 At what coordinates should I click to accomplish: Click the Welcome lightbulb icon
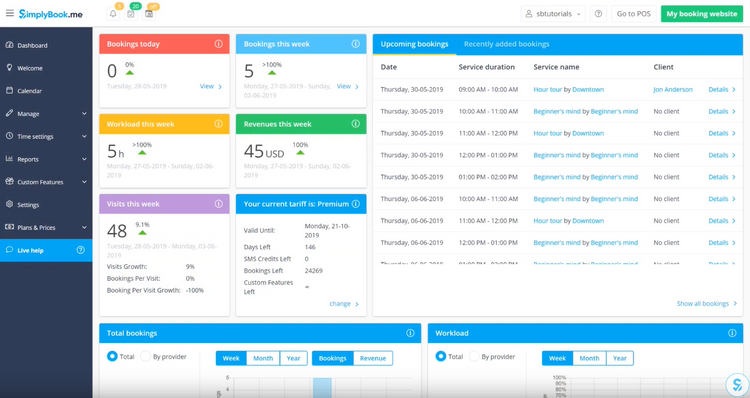[9, 67]
